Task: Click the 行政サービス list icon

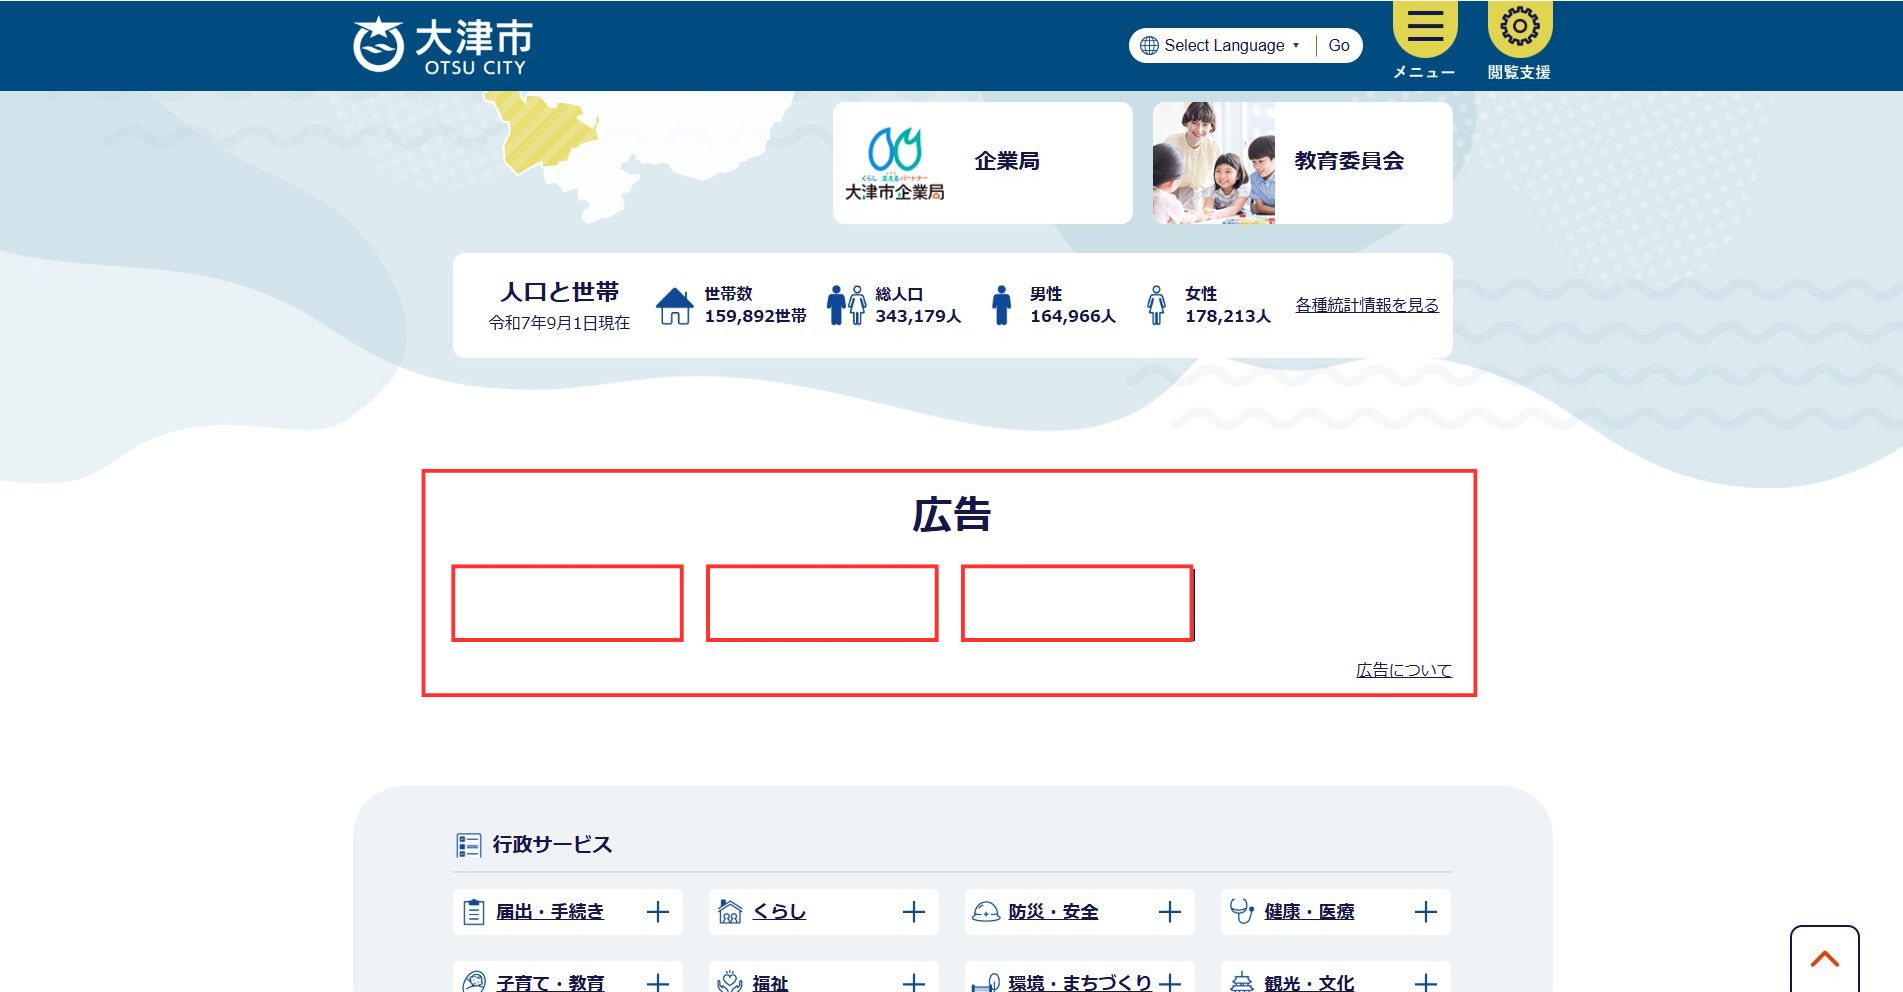Action: (468, 845)
